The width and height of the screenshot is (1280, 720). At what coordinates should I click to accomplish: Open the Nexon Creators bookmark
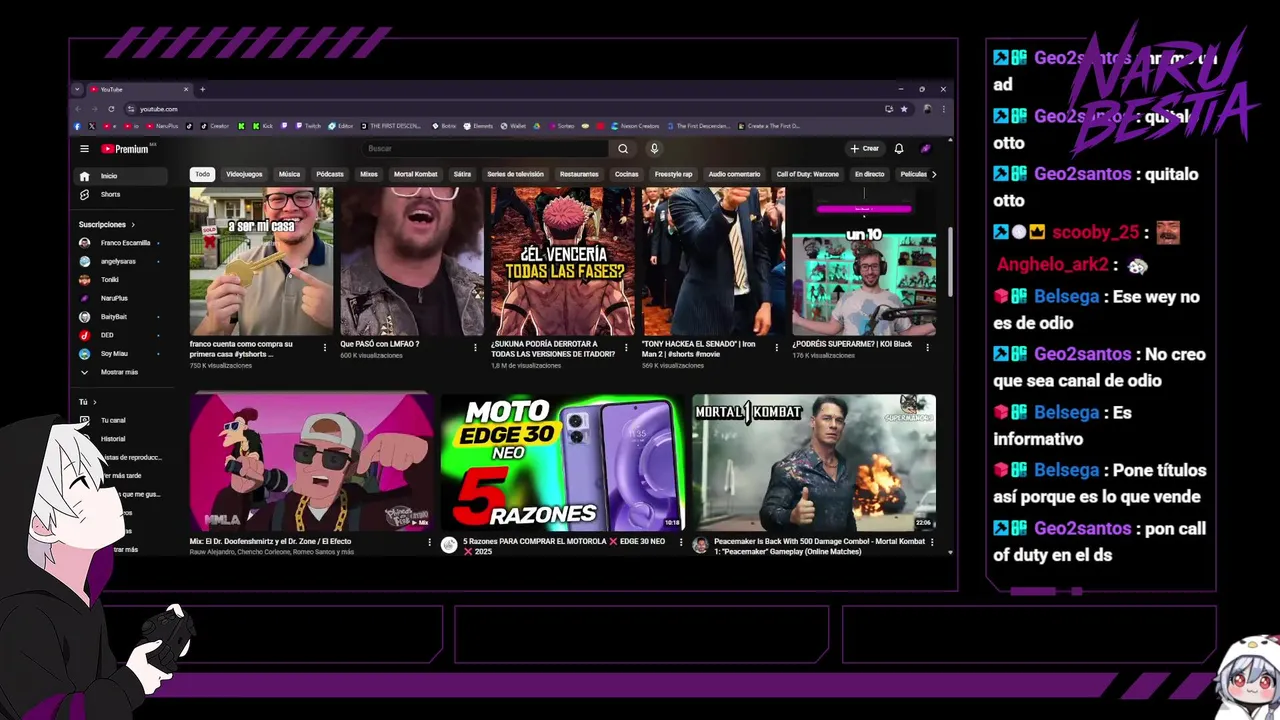pos(635,126)
